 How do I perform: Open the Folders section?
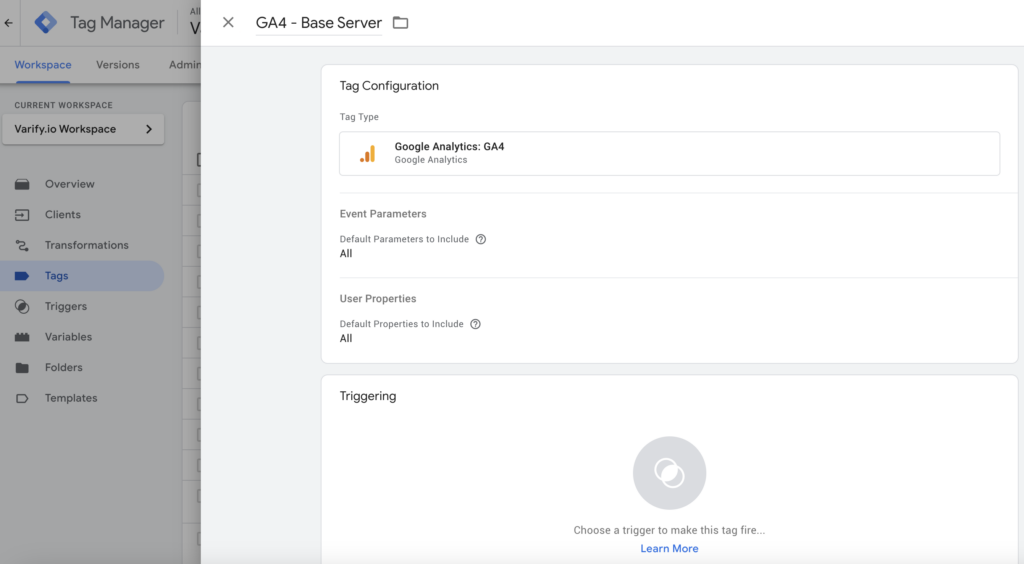click(64, 368)
